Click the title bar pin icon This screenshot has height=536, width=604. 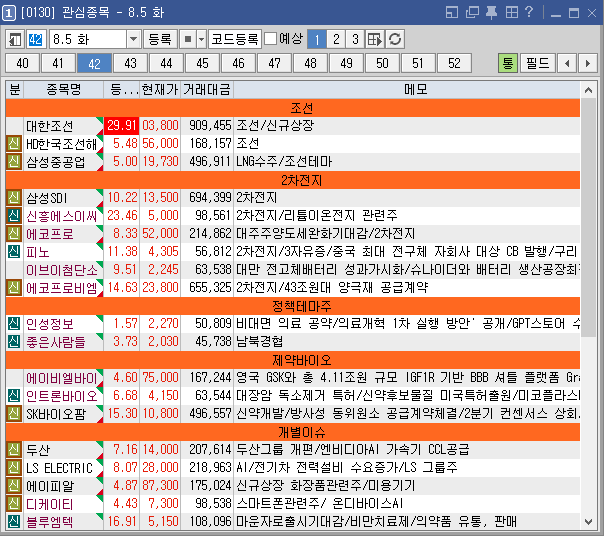click(491, 13)
